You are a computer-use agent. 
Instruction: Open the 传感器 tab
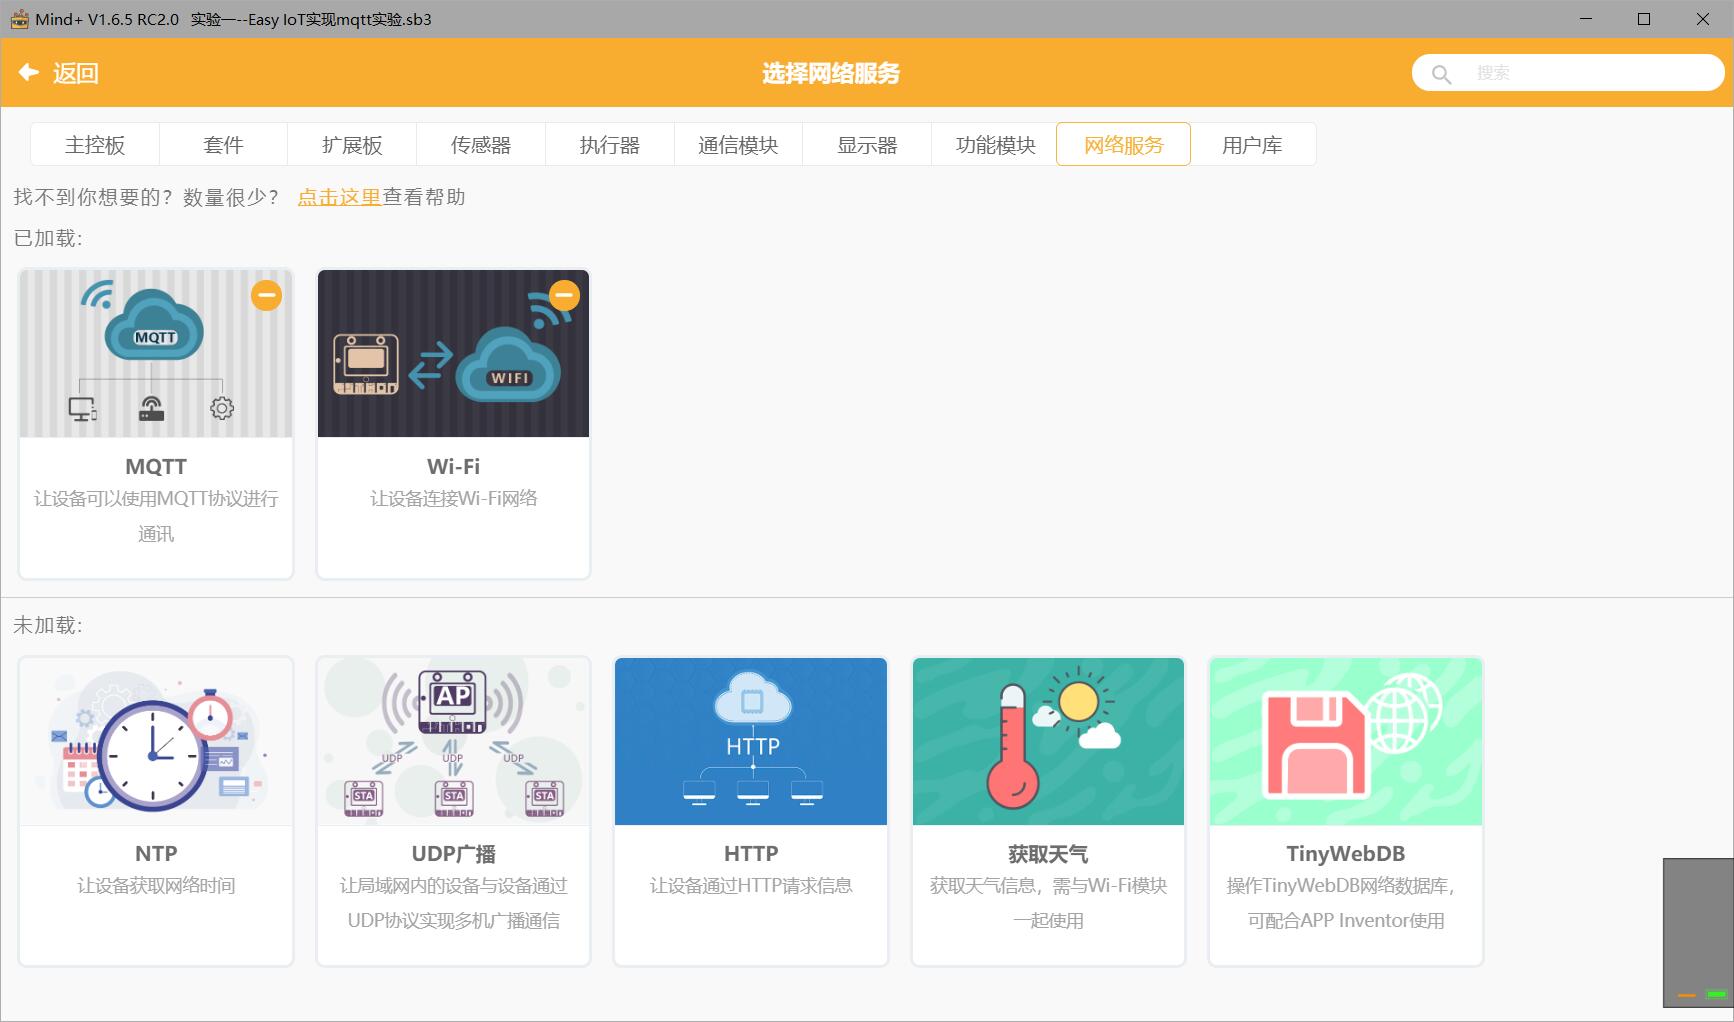(x=481, y=145)
